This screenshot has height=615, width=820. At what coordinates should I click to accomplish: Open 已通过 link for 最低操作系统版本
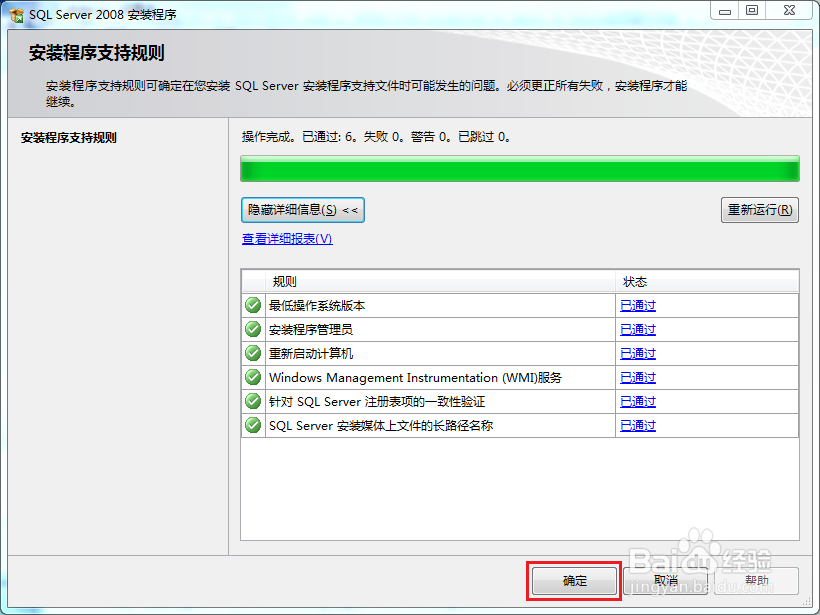click(x=637, y=305)
